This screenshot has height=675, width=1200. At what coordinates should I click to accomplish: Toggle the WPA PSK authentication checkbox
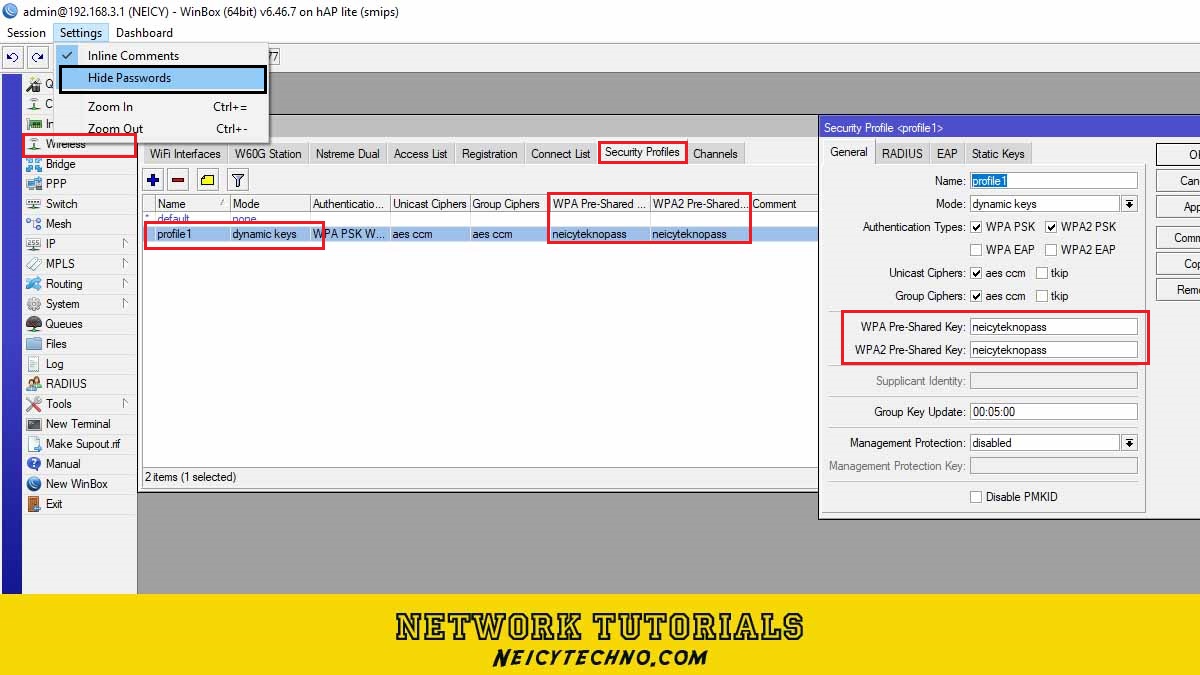(975, 227)
